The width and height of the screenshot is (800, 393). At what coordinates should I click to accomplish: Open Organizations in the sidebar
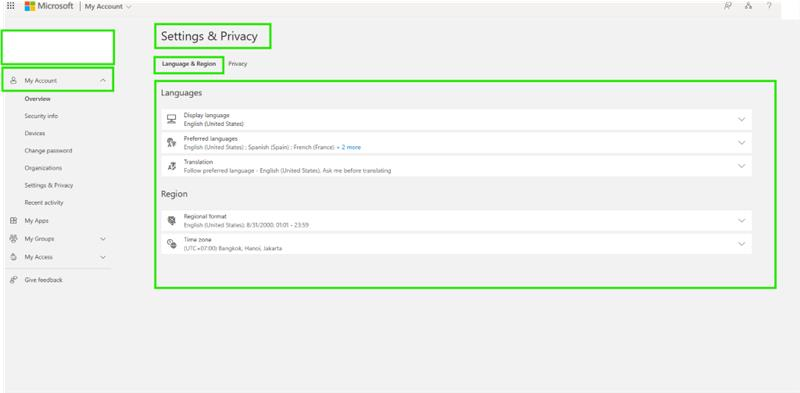point(43,168)
